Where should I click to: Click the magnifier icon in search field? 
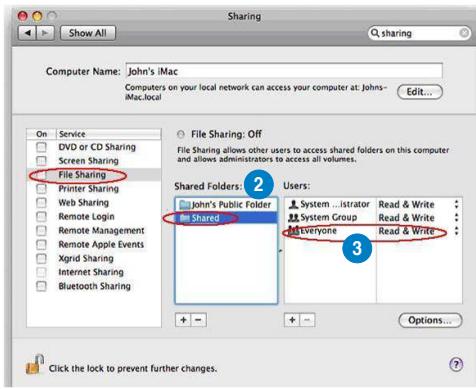pyautogui.click(x=375, y=33)
